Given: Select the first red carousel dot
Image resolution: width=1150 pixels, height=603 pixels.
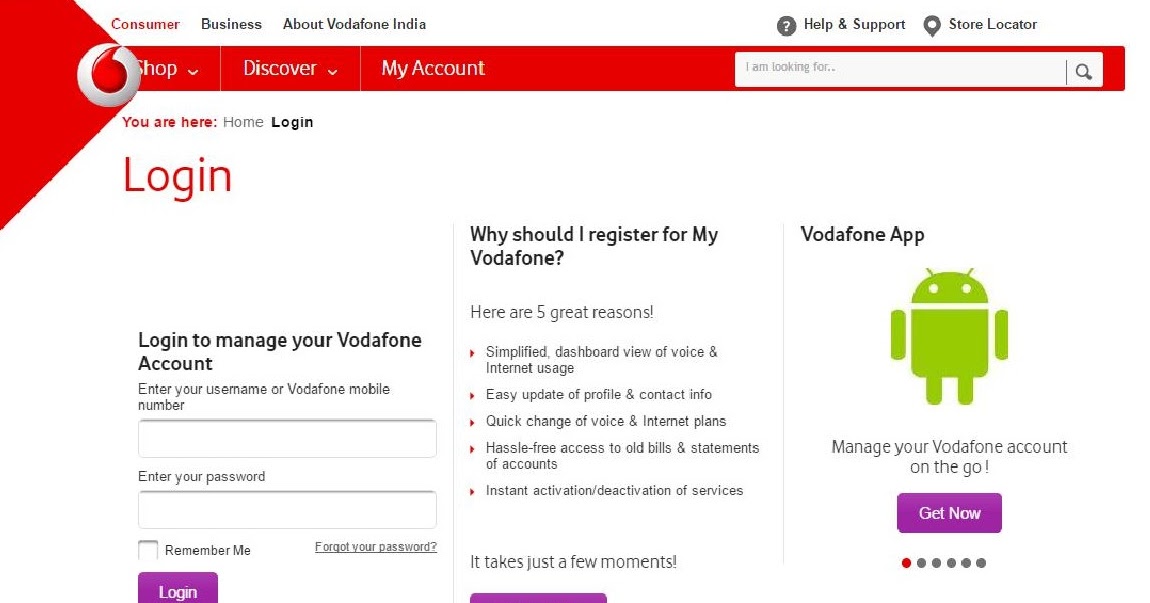Looking at the screenshot, I should (x=907, y=563).
